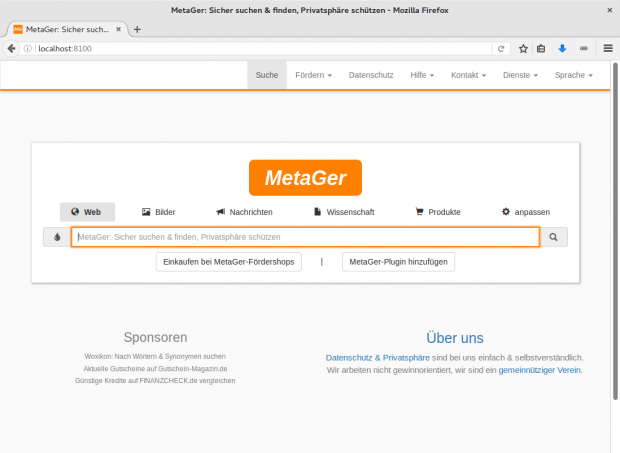Bookmark this page with the star icon
Screen dimensions: 620x453
(x=523, y=49)
